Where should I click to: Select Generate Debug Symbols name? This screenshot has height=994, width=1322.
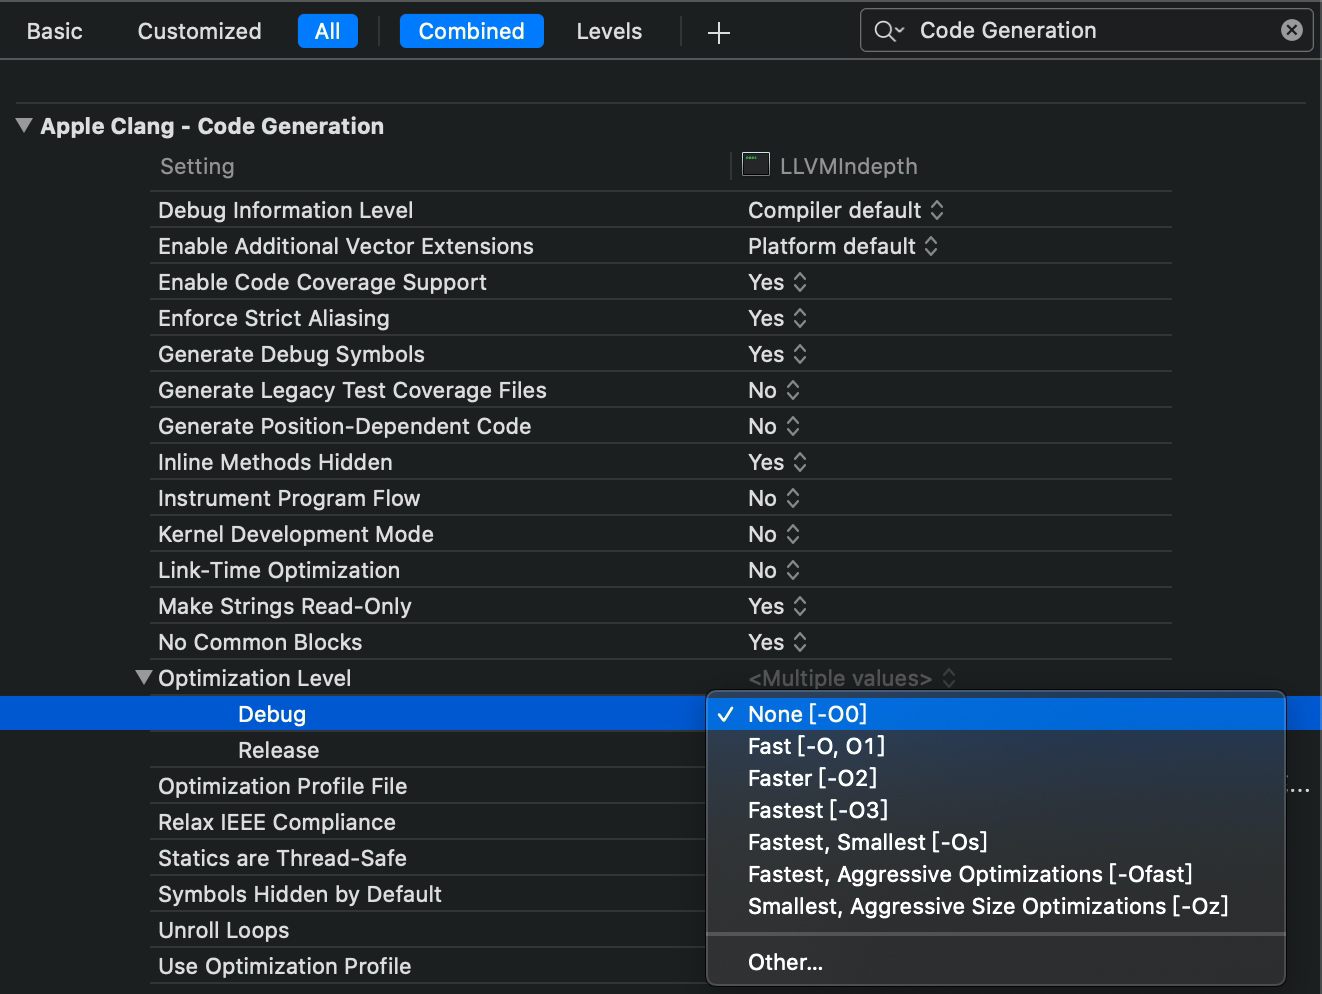coord(291,354)
